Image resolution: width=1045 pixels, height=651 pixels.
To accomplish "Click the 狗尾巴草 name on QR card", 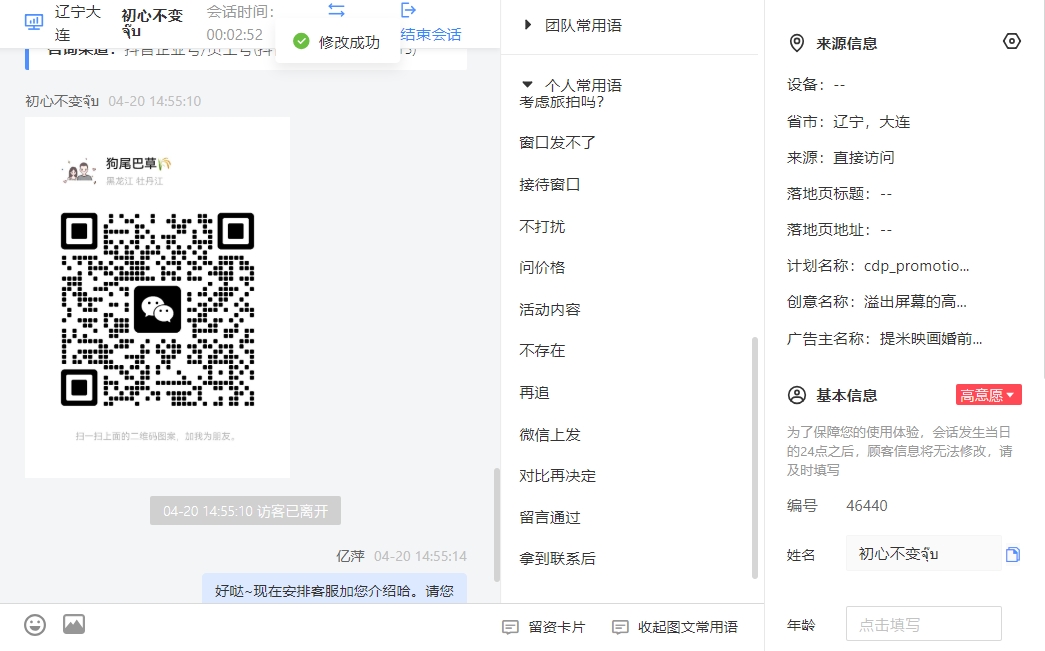I will coord(137,163).
